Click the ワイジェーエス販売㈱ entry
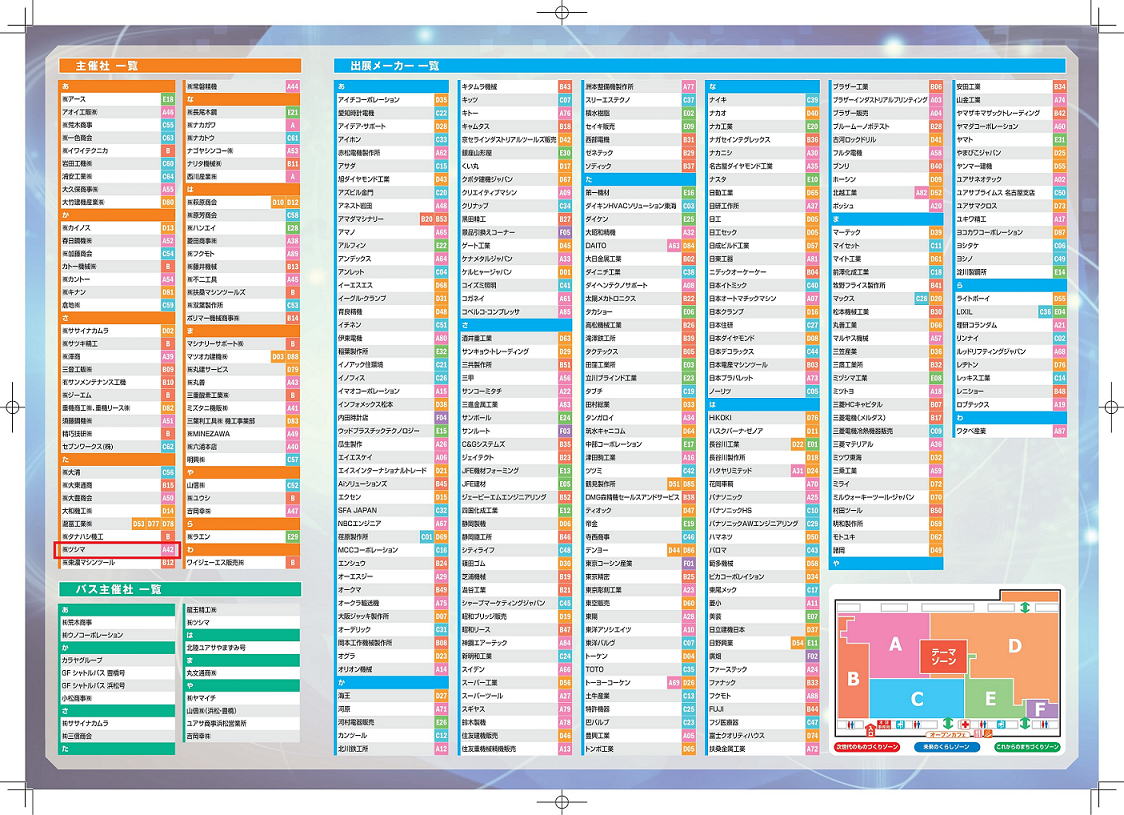 [x=242, y=563]
